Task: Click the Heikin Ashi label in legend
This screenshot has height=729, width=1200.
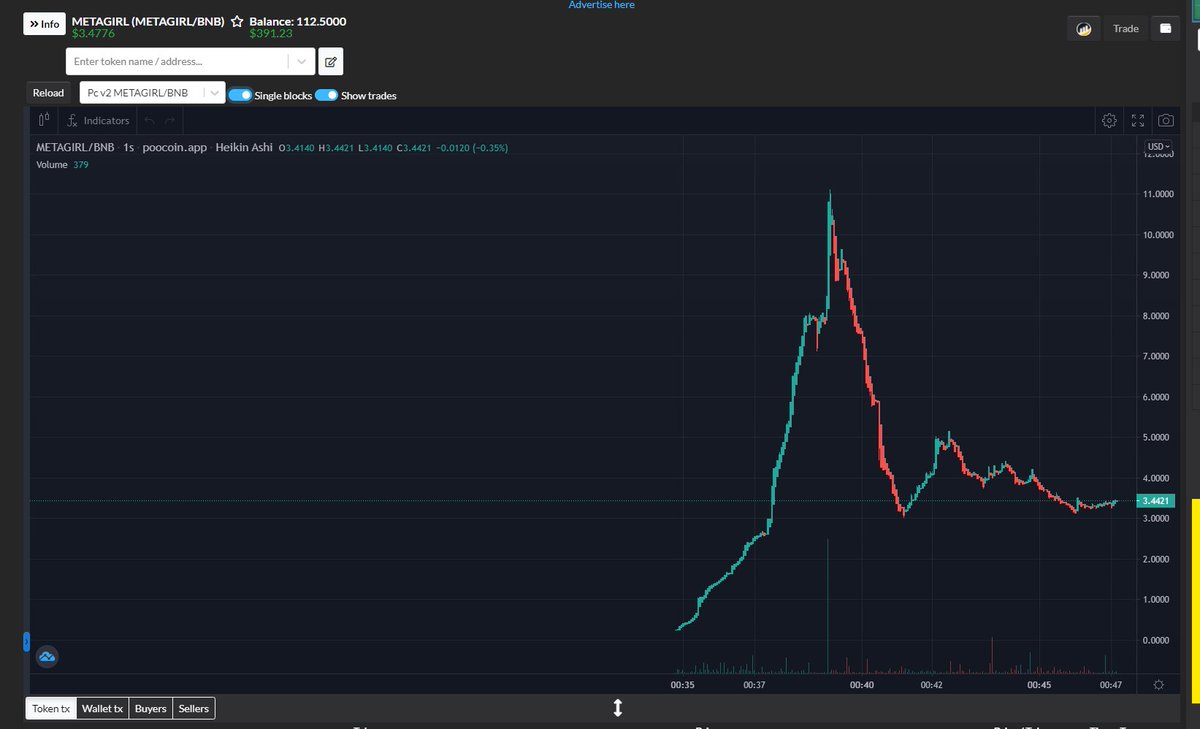Action: 244,148
